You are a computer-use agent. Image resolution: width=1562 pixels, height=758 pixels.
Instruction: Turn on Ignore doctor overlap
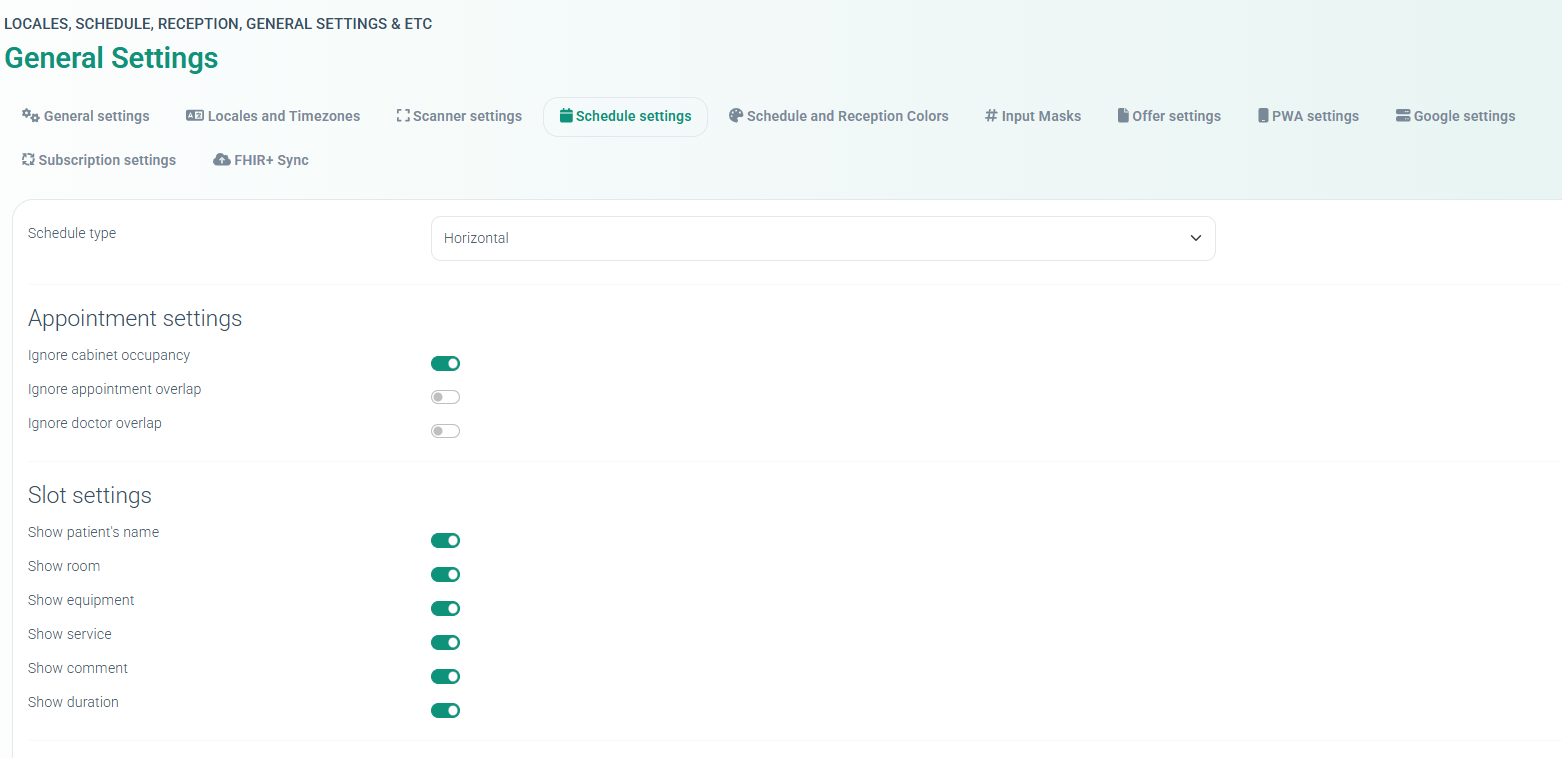pyautogui.click(x=445, y=432)
